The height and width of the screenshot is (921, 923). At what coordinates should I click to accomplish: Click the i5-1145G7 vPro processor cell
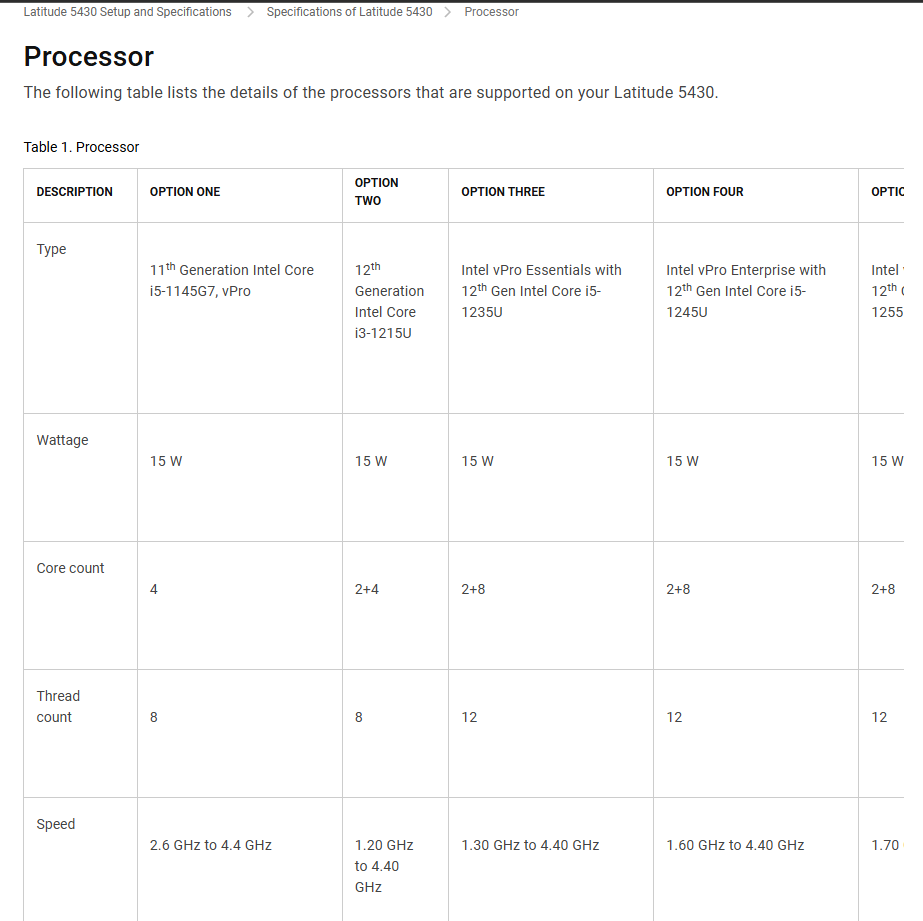(231, 280)
